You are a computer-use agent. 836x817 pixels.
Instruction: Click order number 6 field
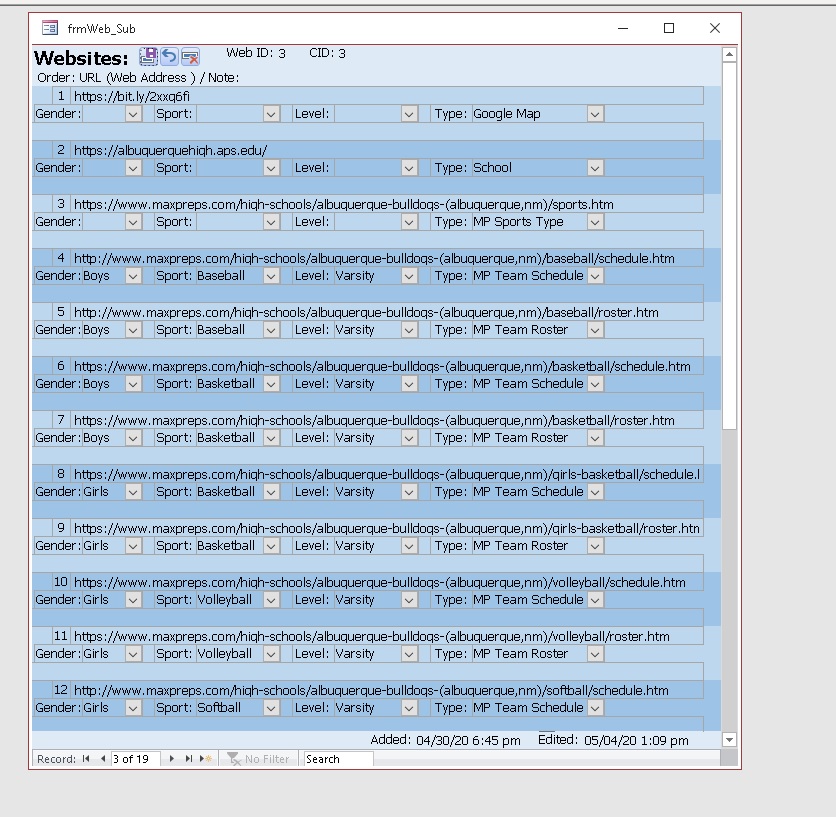point(61,366)
